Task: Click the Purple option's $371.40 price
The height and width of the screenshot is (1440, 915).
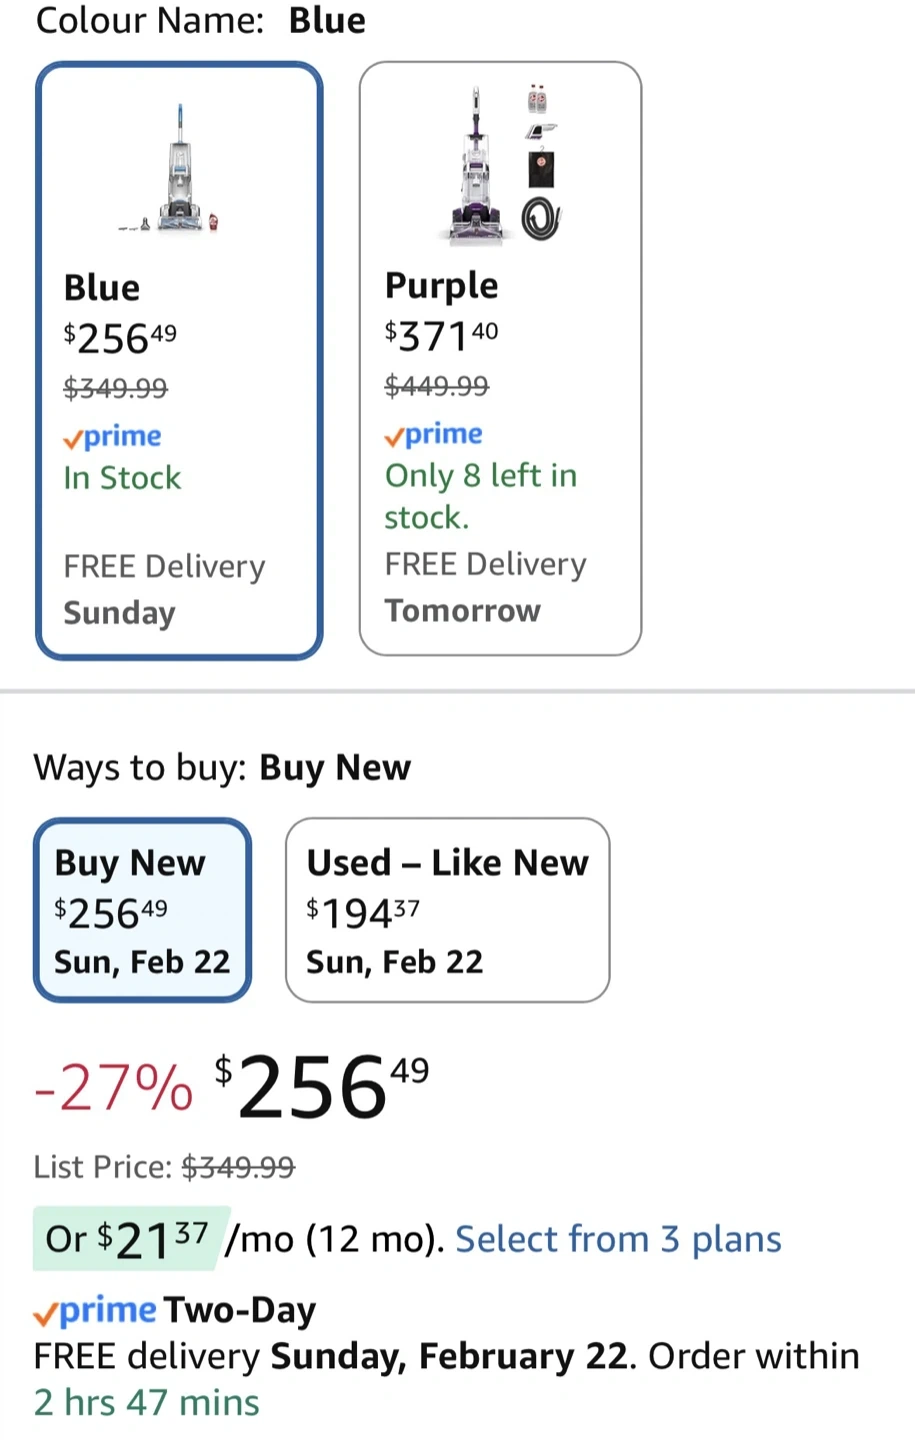Action: 441,336
